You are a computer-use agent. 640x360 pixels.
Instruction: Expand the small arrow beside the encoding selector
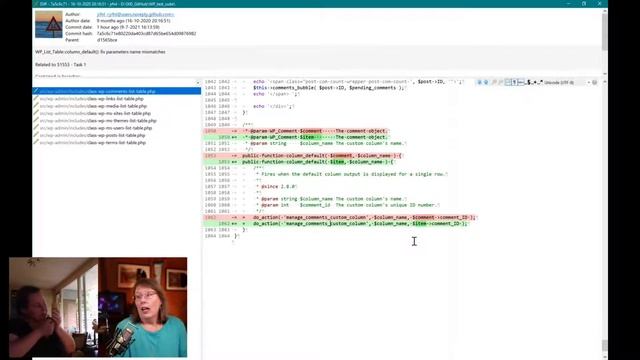pos(589,82)
